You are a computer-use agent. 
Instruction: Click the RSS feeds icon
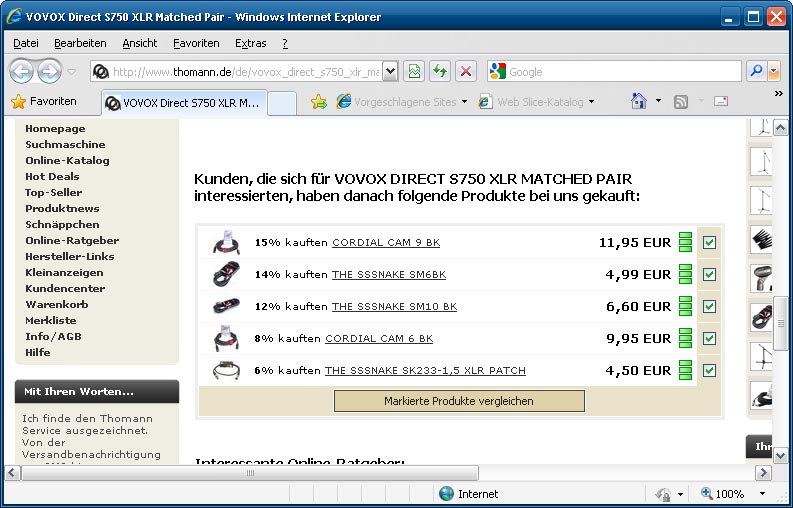[x=681, y=102]
